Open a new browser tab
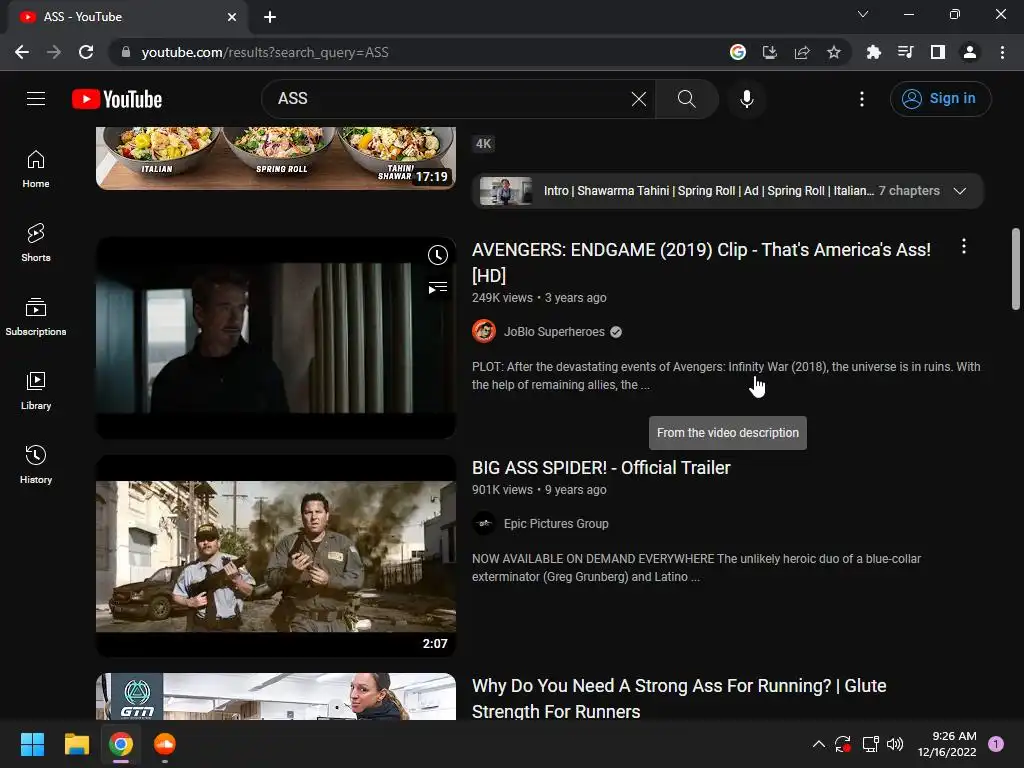The width and height of the screenshot is (1024, 768). tap(270, 17)
